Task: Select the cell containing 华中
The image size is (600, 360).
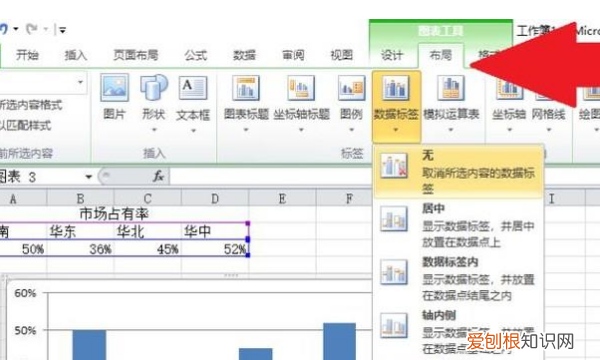Action: 215,231
